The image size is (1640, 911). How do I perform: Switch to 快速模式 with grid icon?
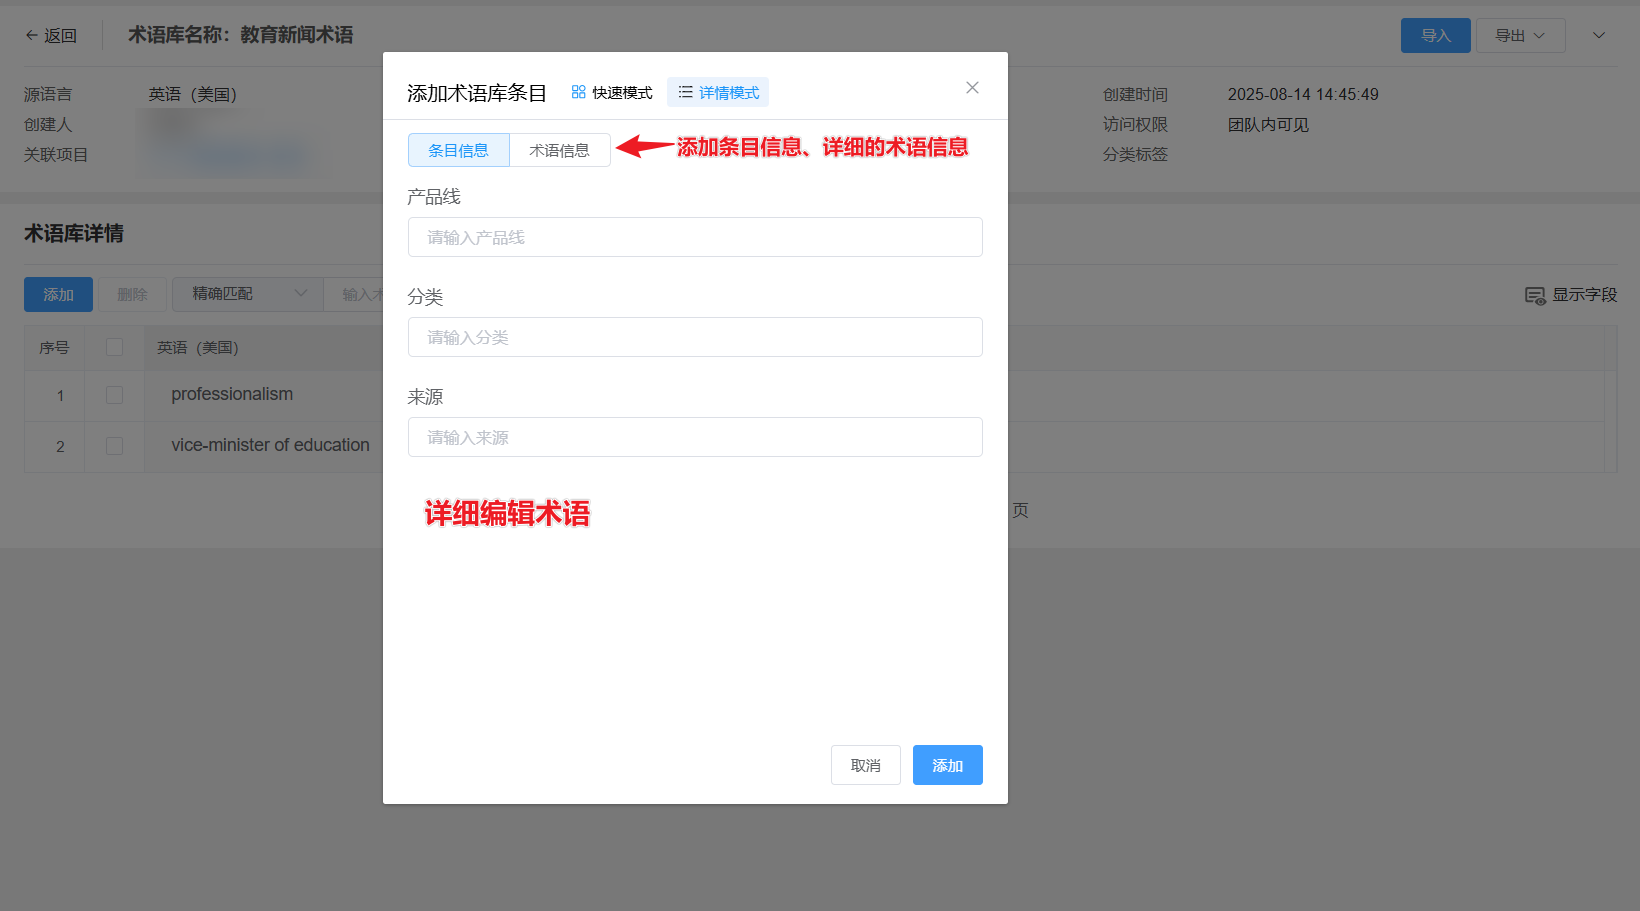(x=611, y=93)
